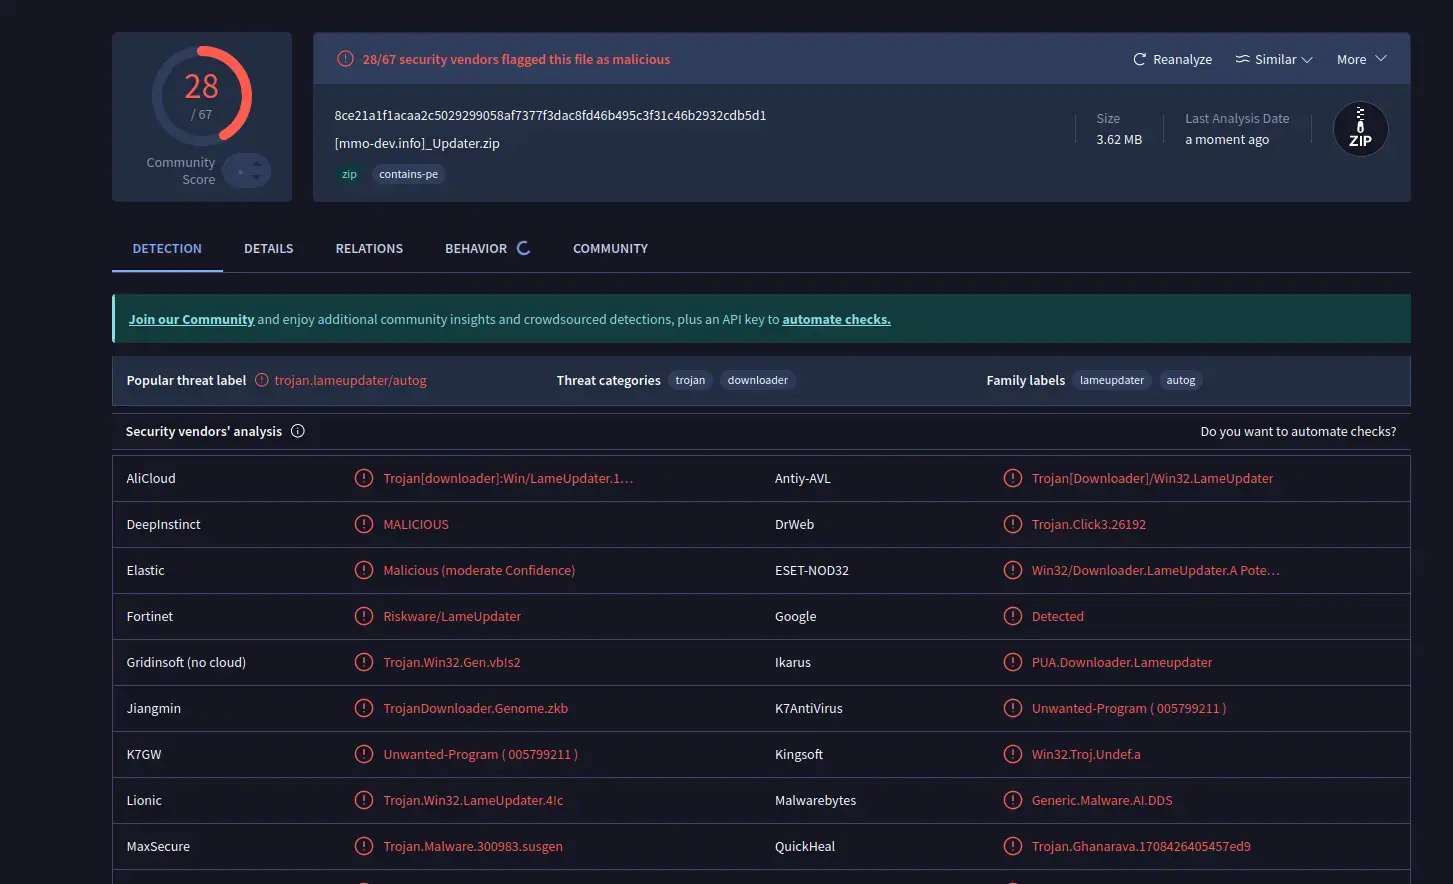Click the 'Gridinsoft (no cloud)' vendor name
The height and width of the screenshot is (884, 1453).
(x=186, y=662)
